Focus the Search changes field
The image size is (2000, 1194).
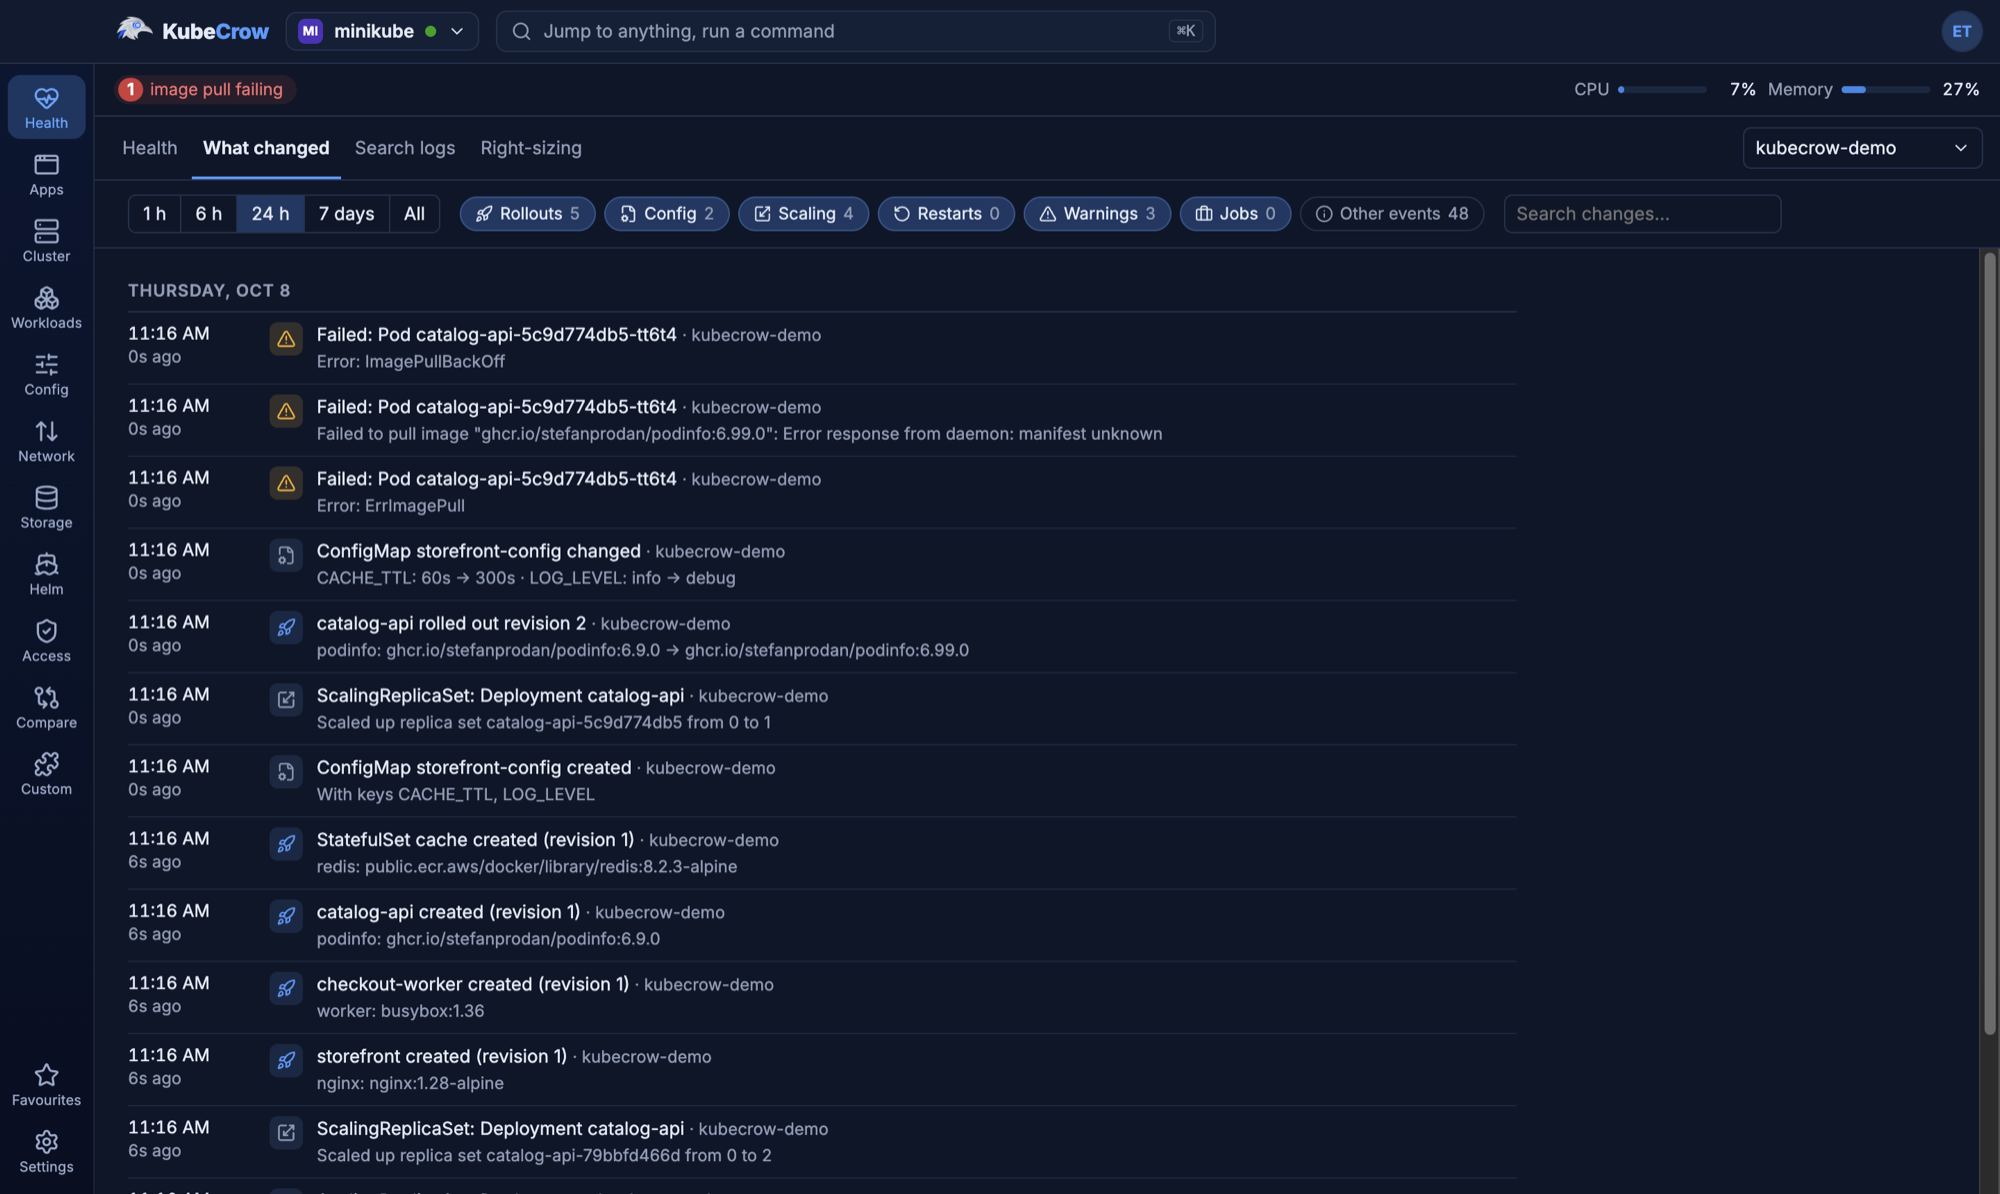(x=1642, y=214)
